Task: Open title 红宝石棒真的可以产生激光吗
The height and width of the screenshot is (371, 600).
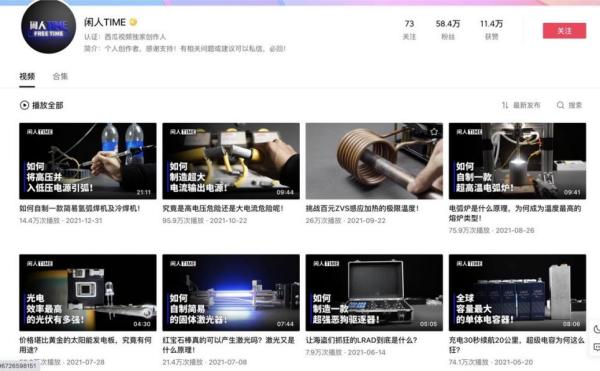Action: [228, 345]
